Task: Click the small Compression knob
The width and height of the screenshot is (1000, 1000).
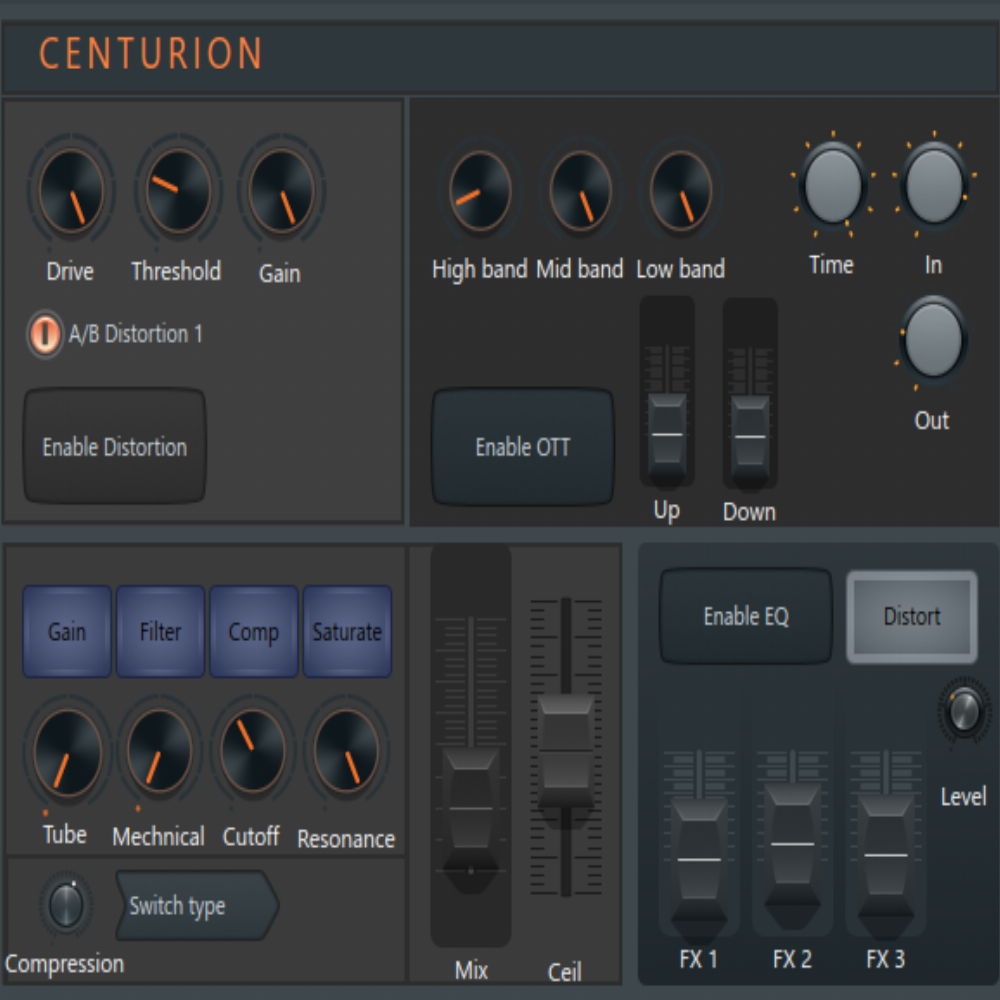Action: [x=66, y=905]
